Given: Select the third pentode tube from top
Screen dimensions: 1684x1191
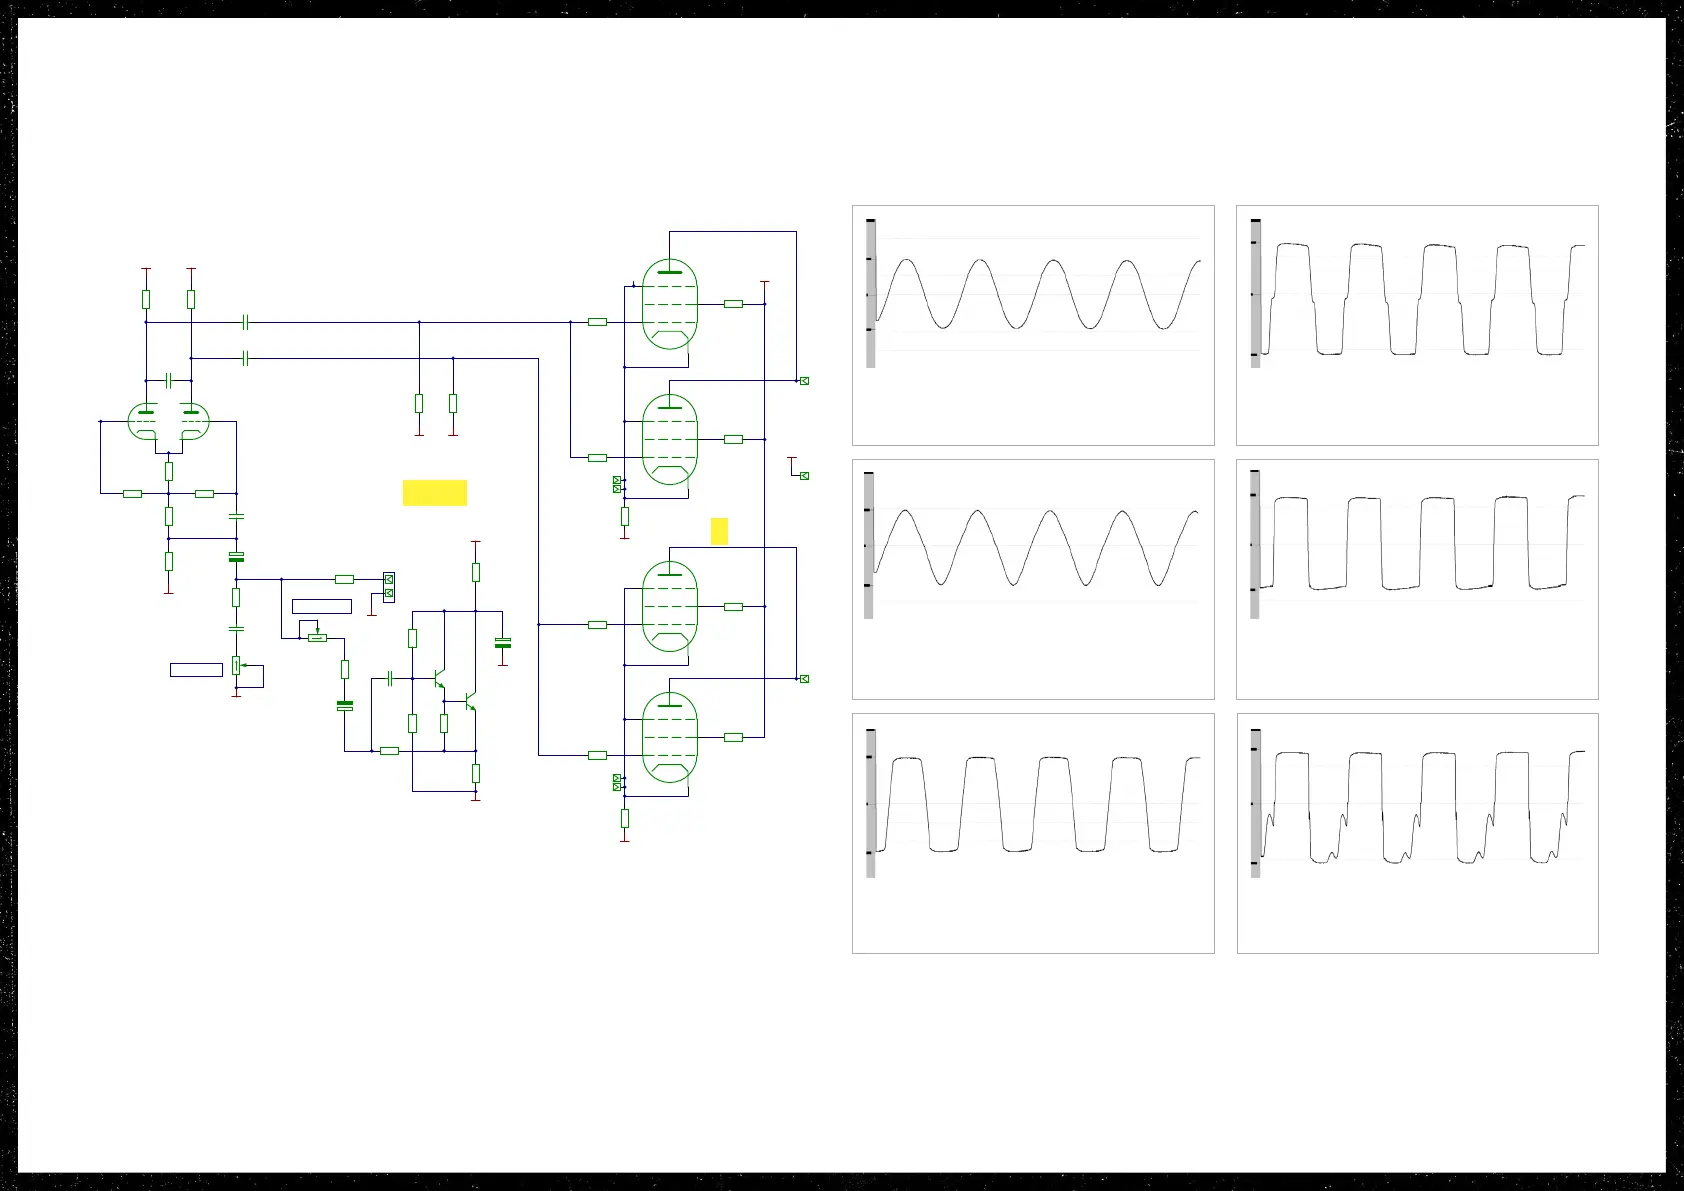Looking at the screenshot, I should pos(669,606).
